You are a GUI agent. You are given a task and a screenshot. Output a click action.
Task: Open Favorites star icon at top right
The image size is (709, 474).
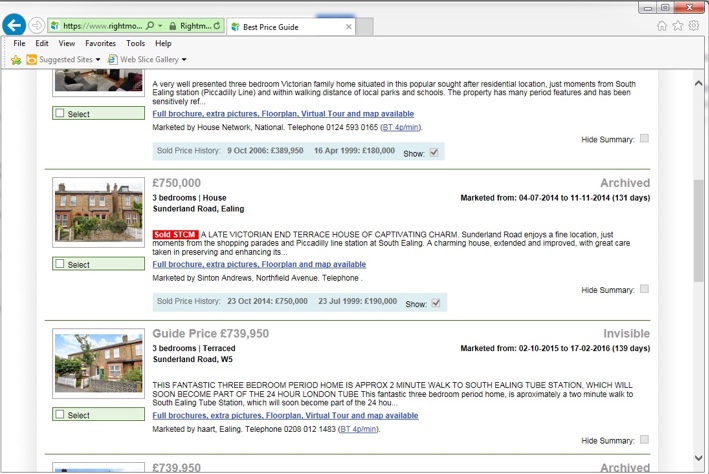point(678,25)
